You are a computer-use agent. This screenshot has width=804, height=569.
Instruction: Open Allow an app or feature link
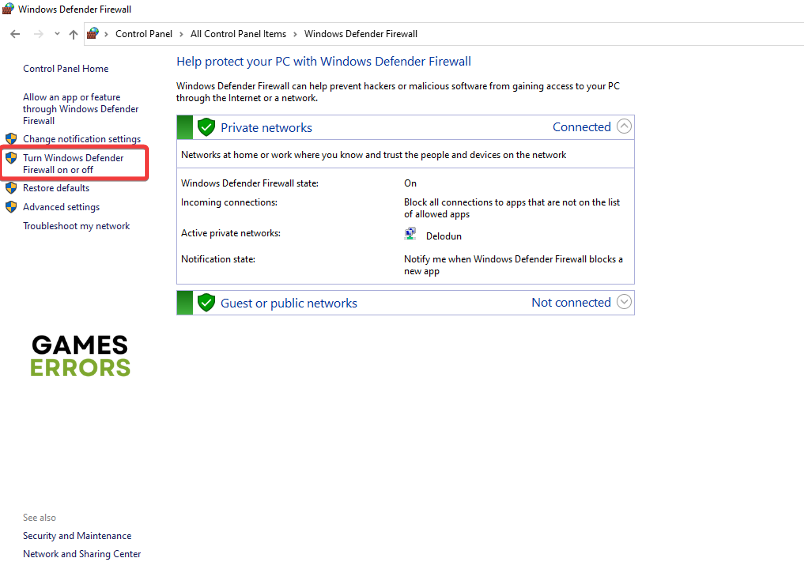pos(81,109)
